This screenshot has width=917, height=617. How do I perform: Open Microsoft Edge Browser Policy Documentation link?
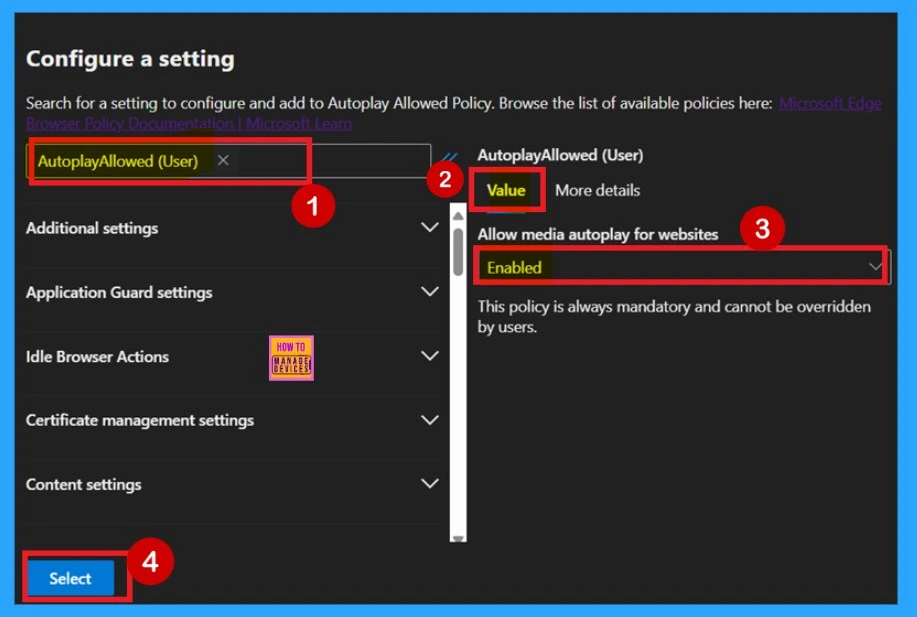830,104
